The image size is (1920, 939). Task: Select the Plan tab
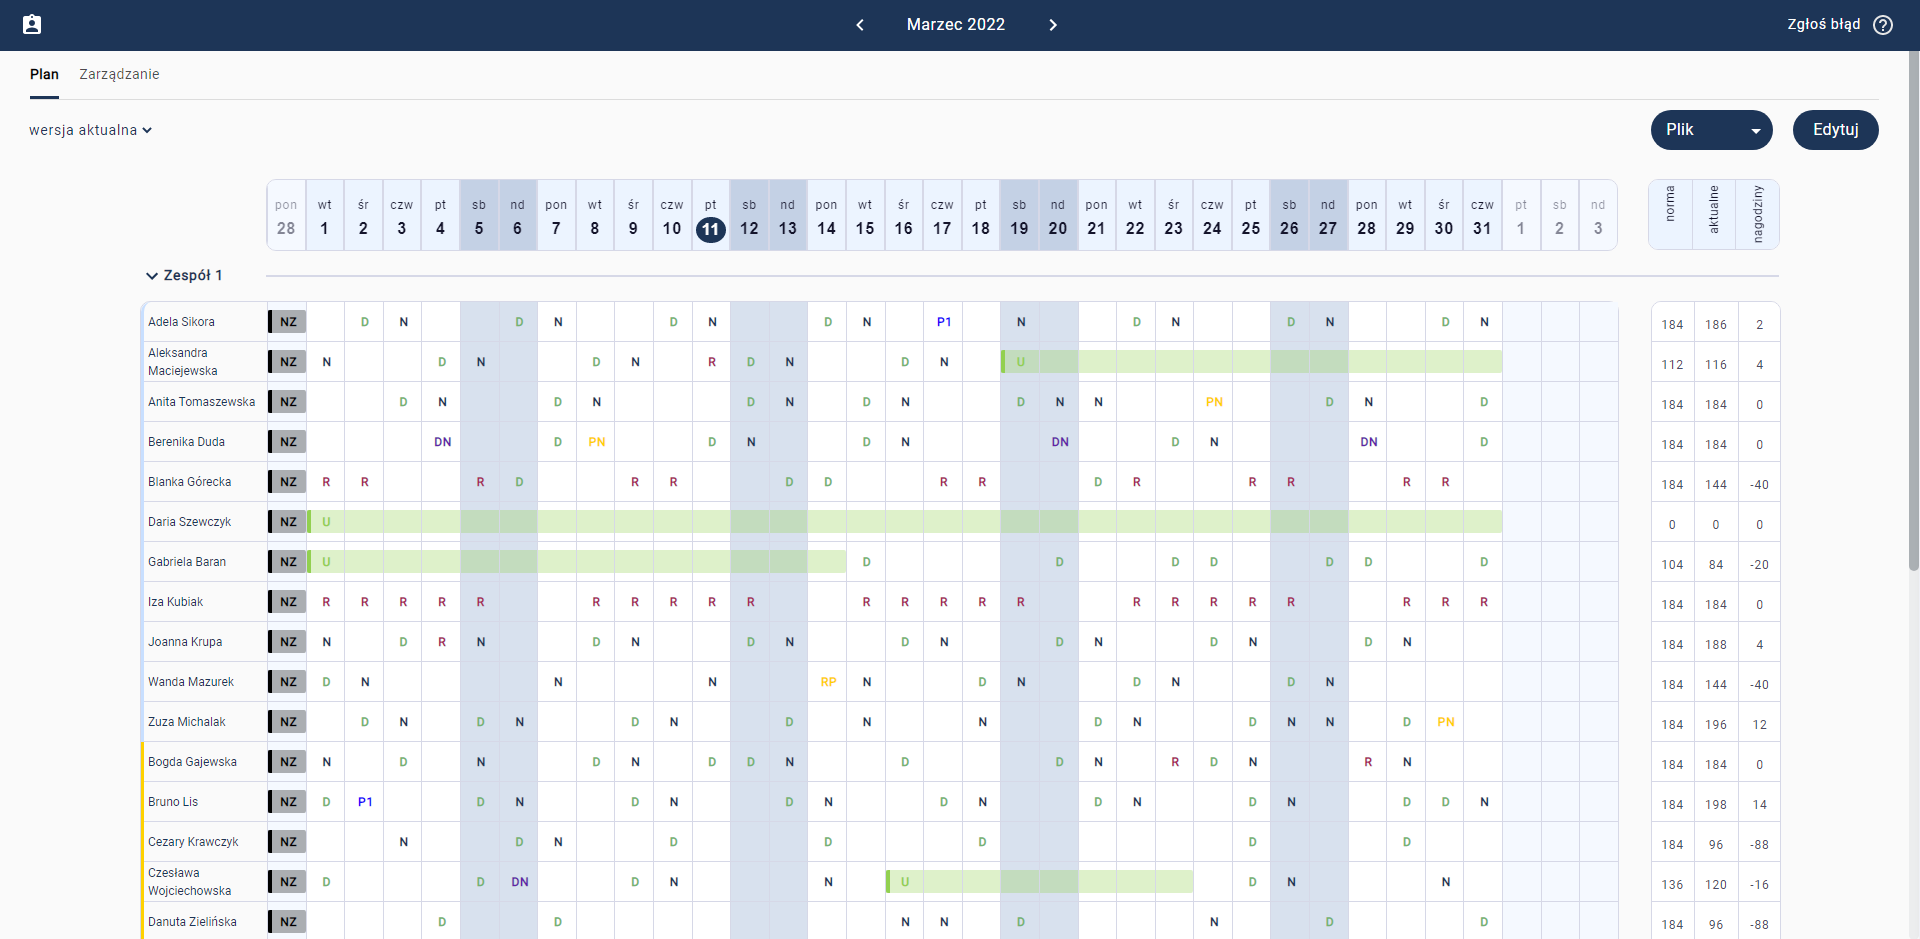44,74
